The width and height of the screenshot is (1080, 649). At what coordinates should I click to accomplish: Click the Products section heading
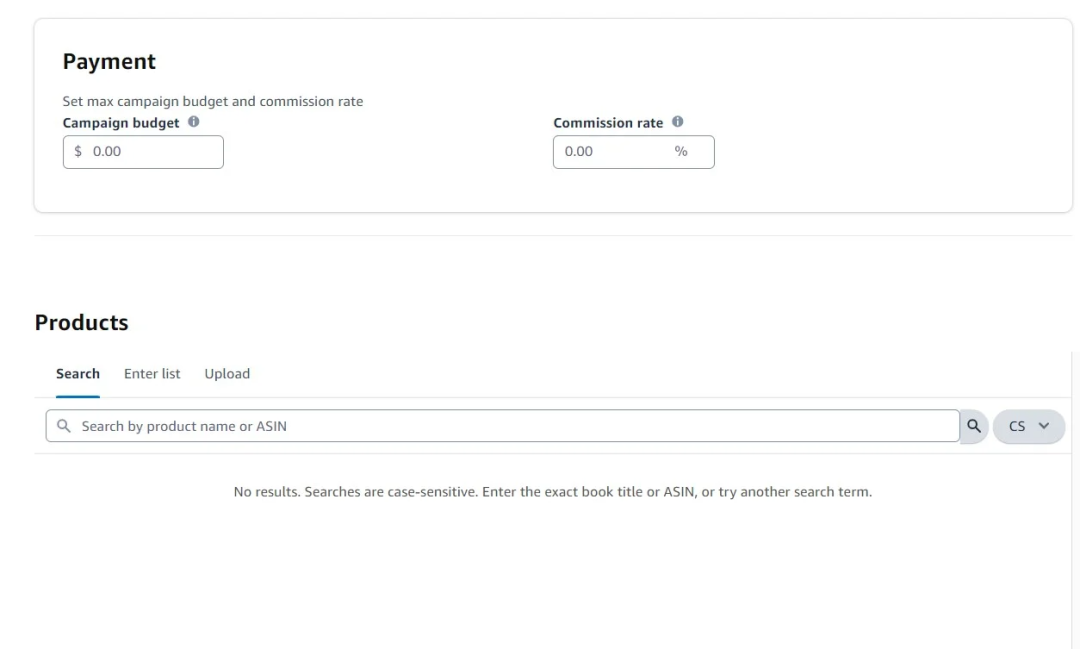[81, 322]
